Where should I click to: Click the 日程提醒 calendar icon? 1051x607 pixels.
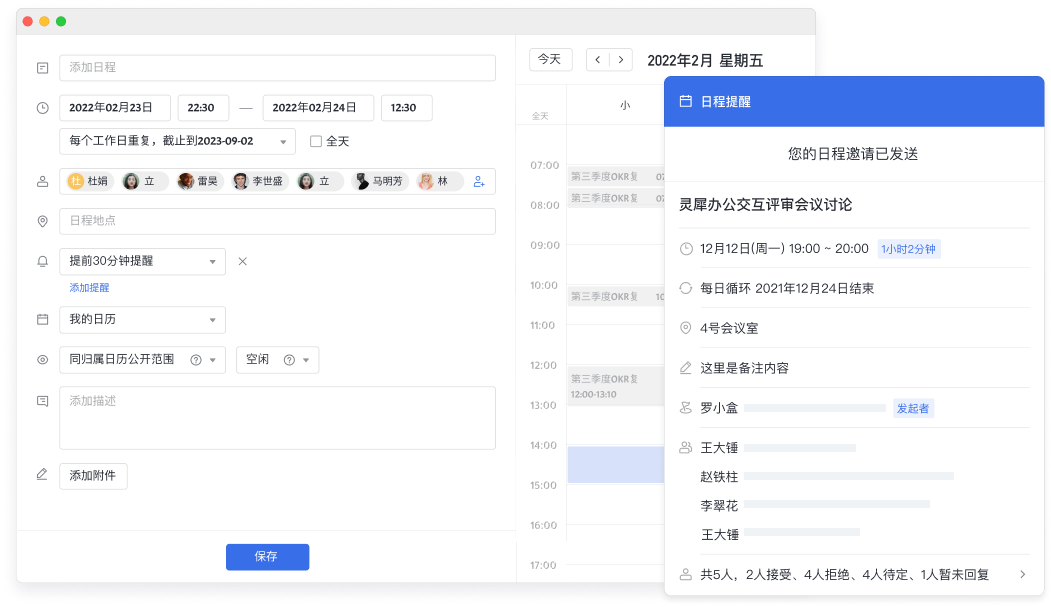pos(686,102)
